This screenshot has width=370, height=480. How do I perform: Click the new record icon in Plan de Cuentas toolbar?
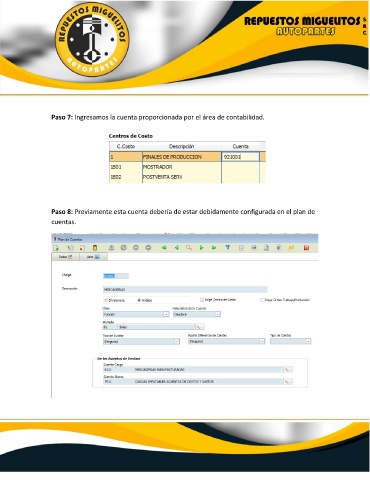click(x=56, y=248)
